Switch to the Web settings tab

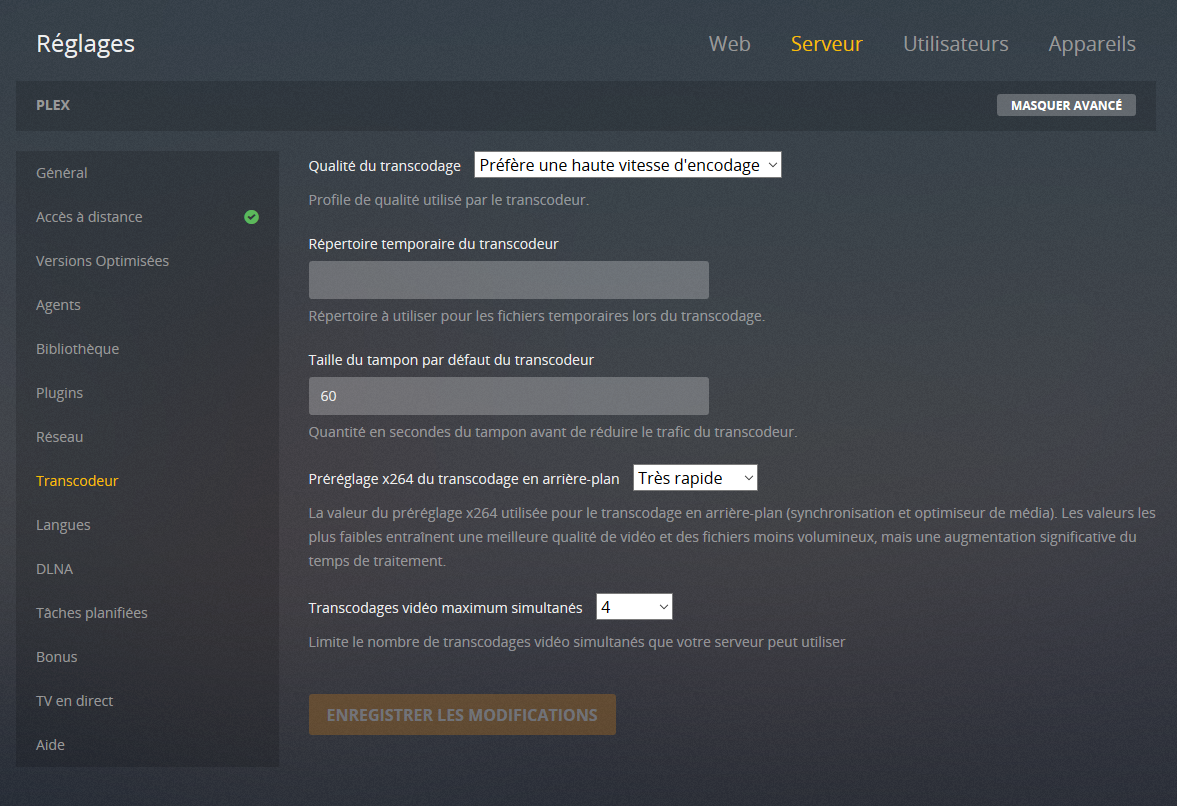coord(729,44)
